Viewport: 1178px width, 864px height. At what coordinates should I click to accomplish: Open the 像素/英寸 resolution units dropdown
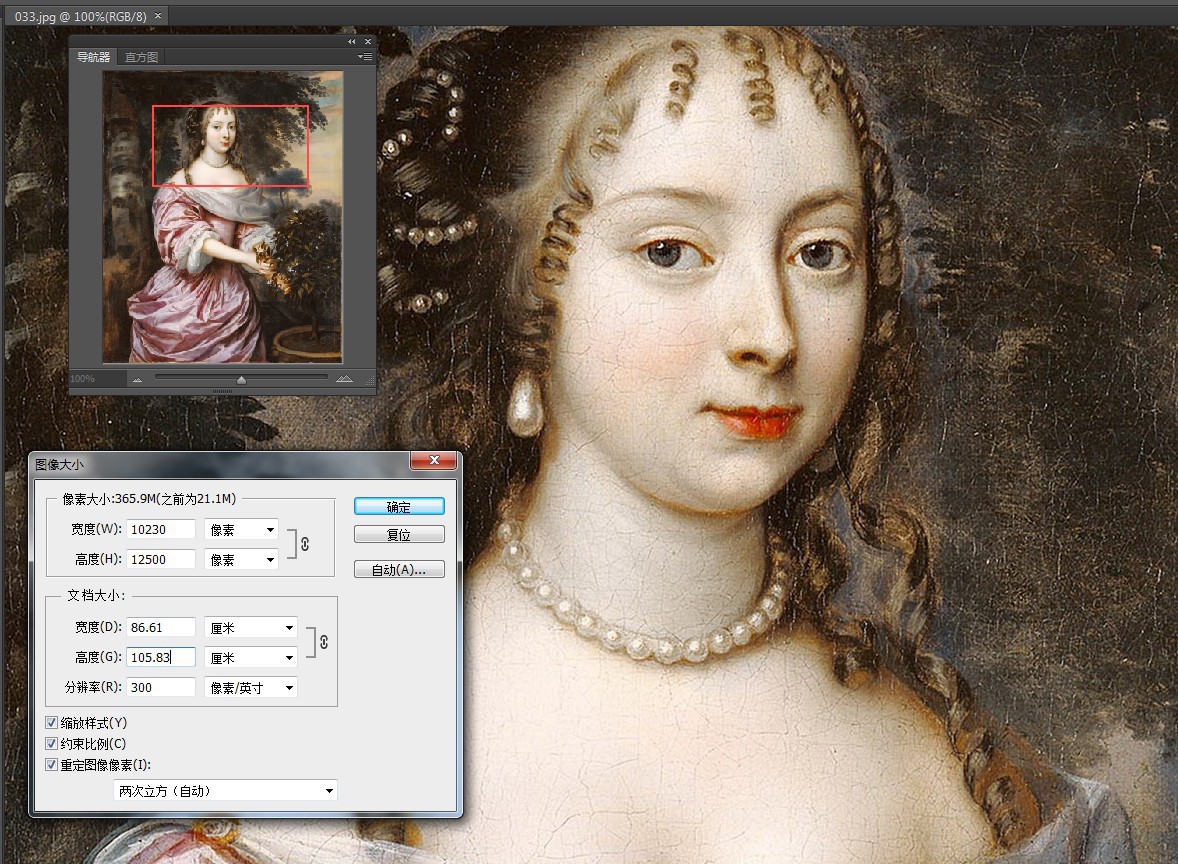pyautogui.click(x=251, y=687)
